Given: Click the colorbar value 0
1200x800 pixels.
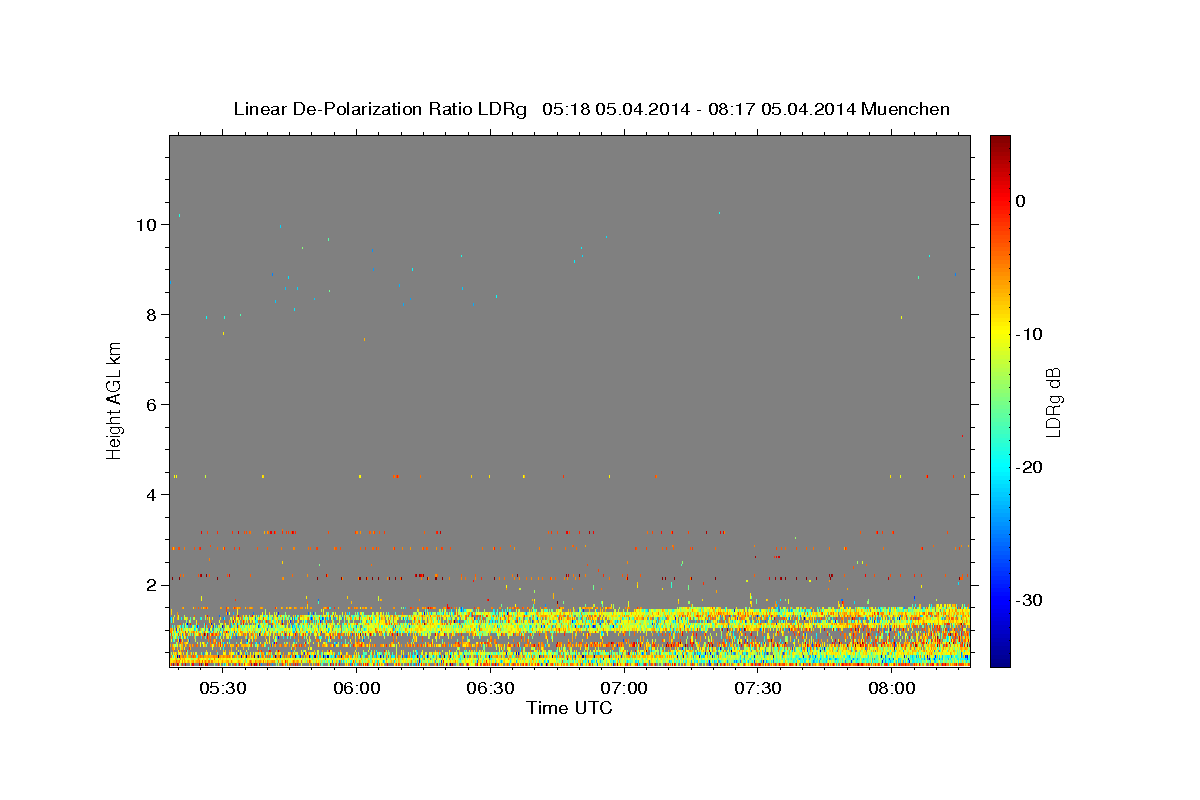Looking at the screenshot, I should (x=1021, y=201).
